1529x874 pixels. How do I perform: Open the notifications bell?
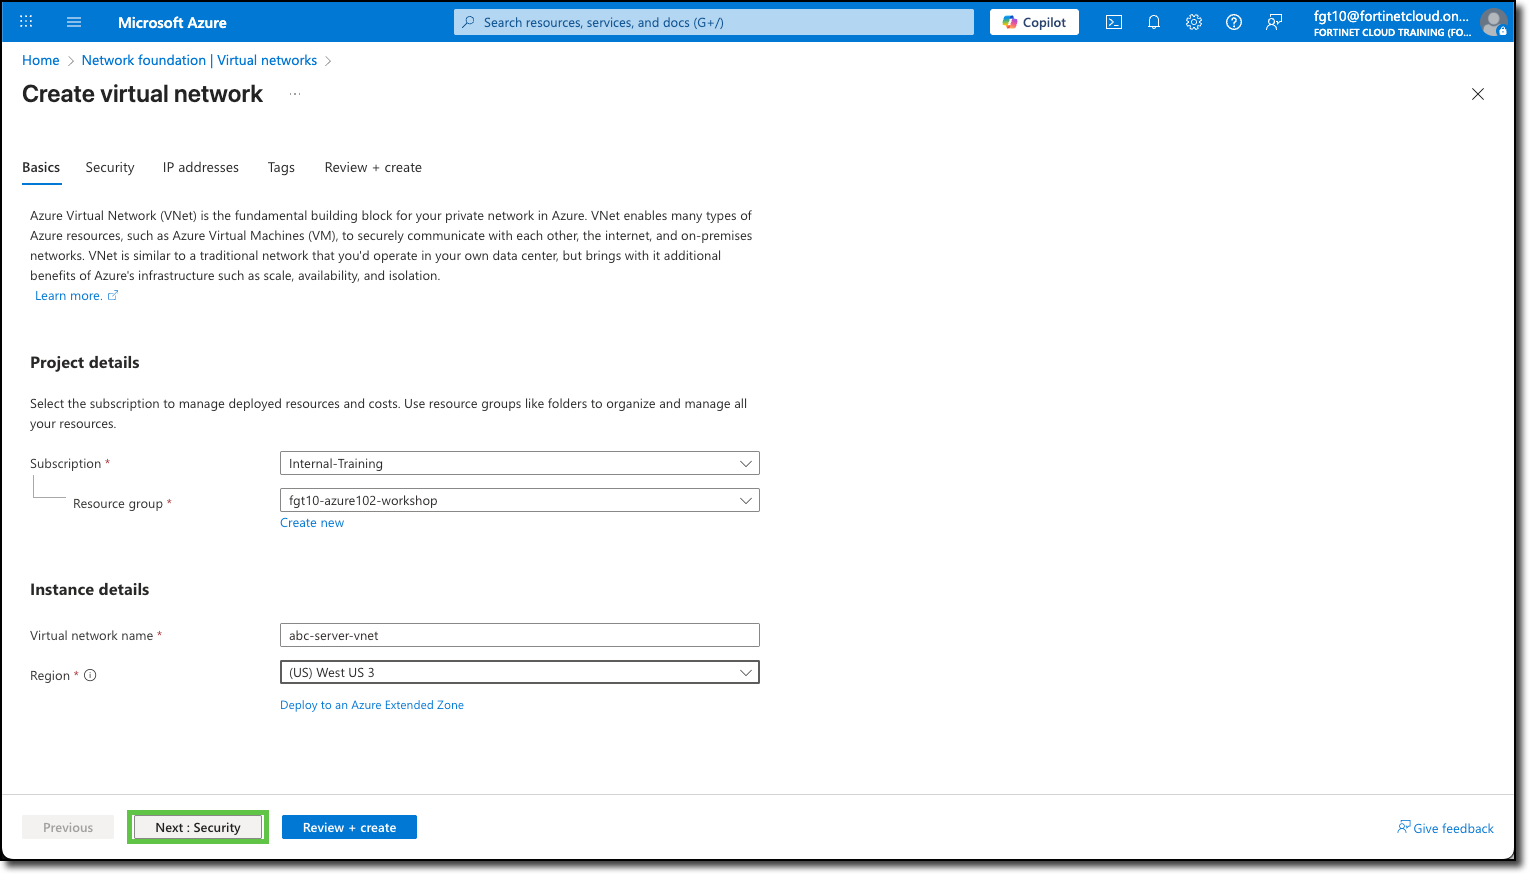[x=1153, y=21]
